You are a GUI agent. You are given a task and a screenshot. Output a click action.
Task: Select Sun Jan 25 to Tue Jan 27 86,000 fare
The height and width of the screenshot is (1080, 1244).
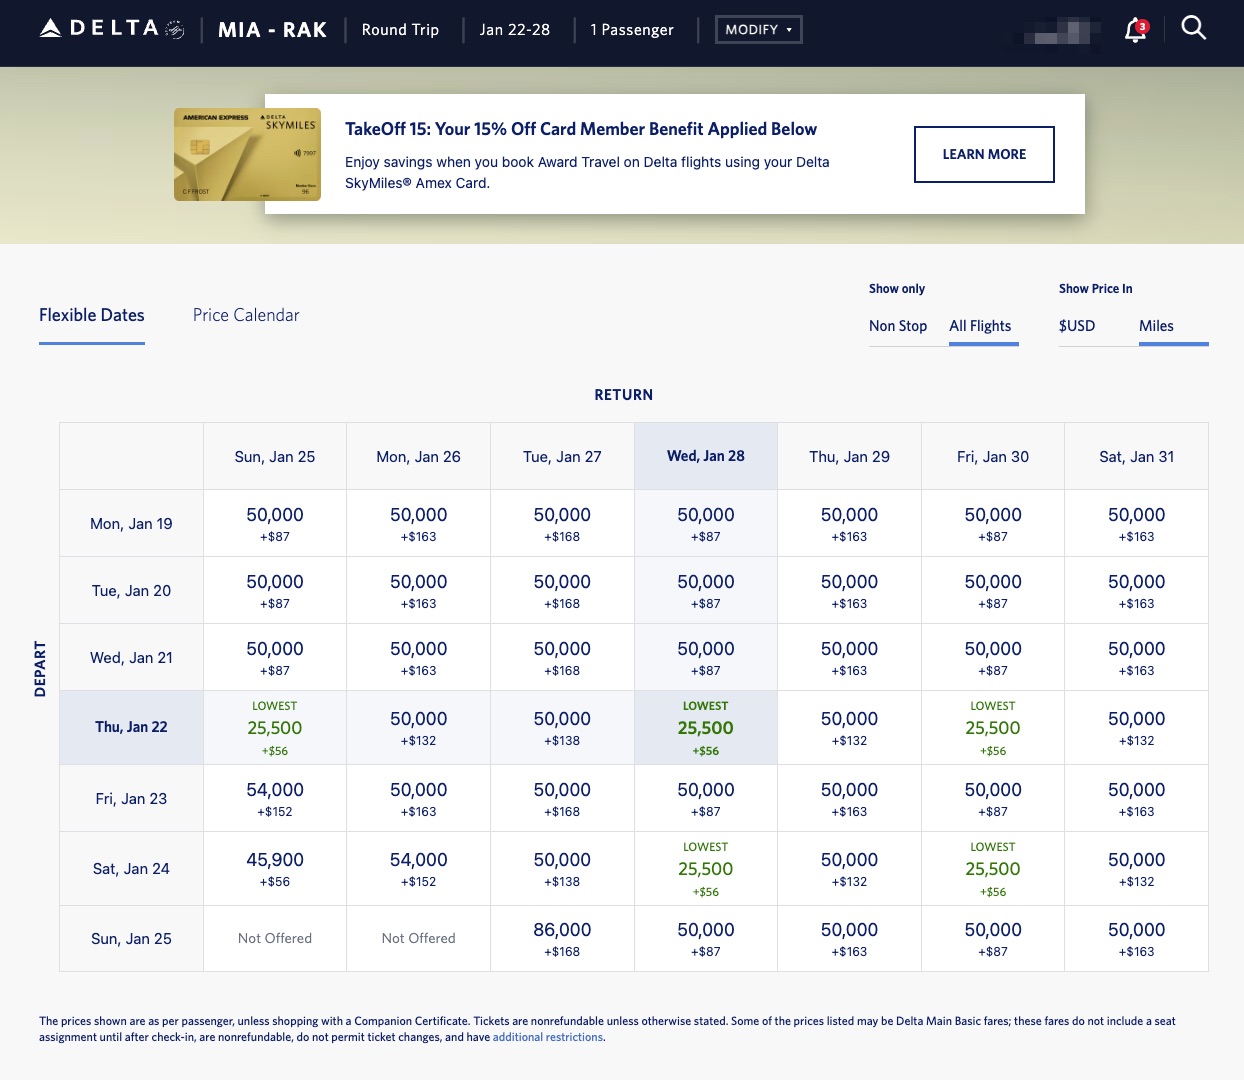(x=562, y=938)
